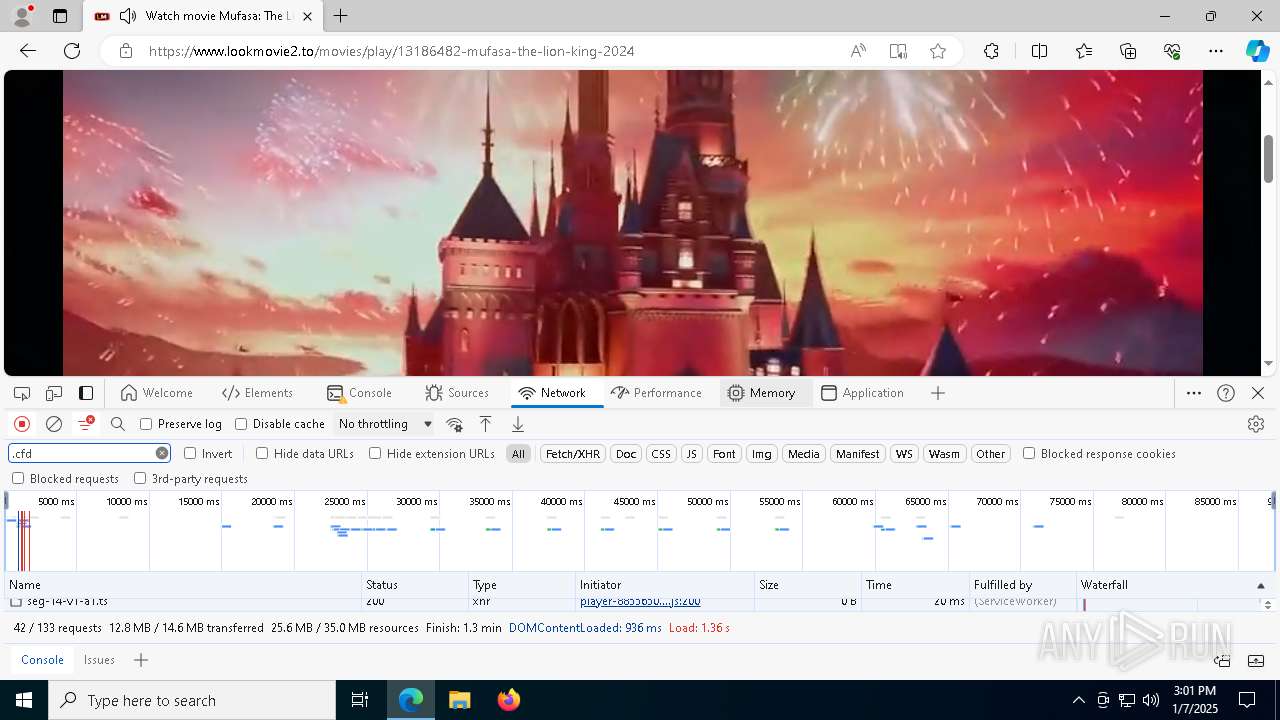1280x720 pixels.
Task: Start Read aloud from address bar
Action: coord(858,51)
